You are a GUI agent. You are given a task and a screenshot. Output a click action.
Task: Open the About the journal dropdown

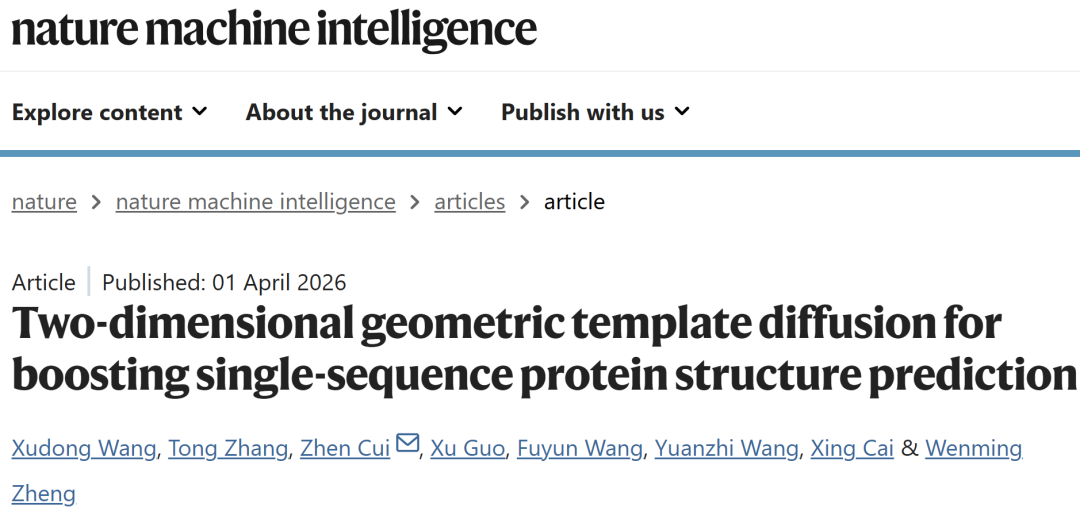(x=354, y=112)
